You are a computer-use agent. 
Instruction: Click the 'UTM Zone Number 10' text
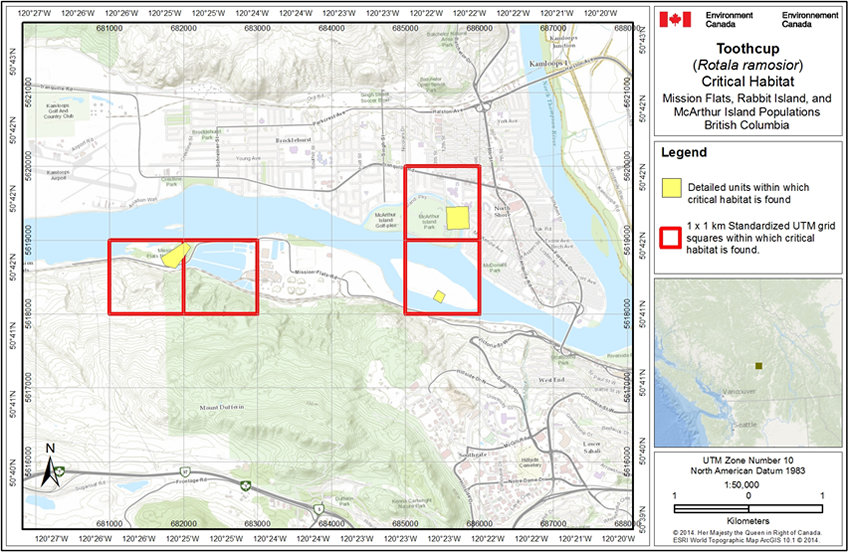(748, 461)
